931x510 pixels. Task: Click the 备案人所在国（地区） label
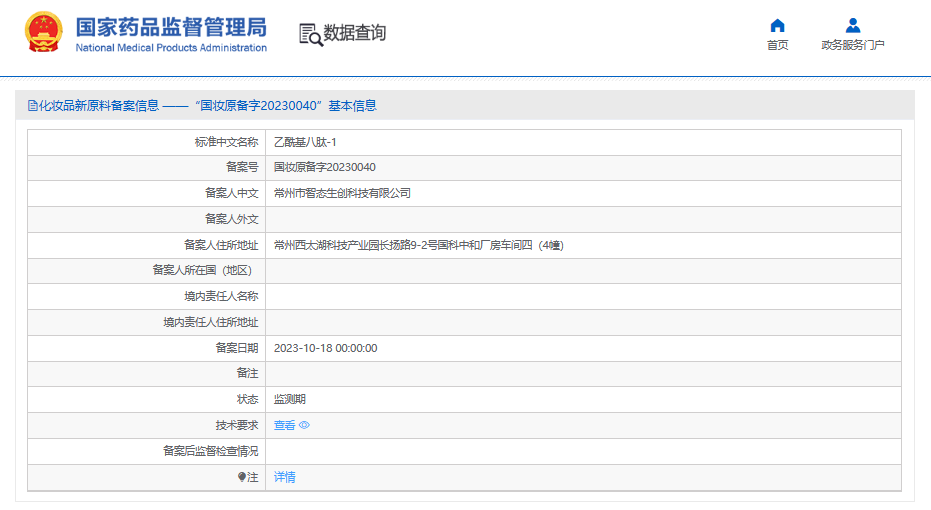click(x=202, y=271)
